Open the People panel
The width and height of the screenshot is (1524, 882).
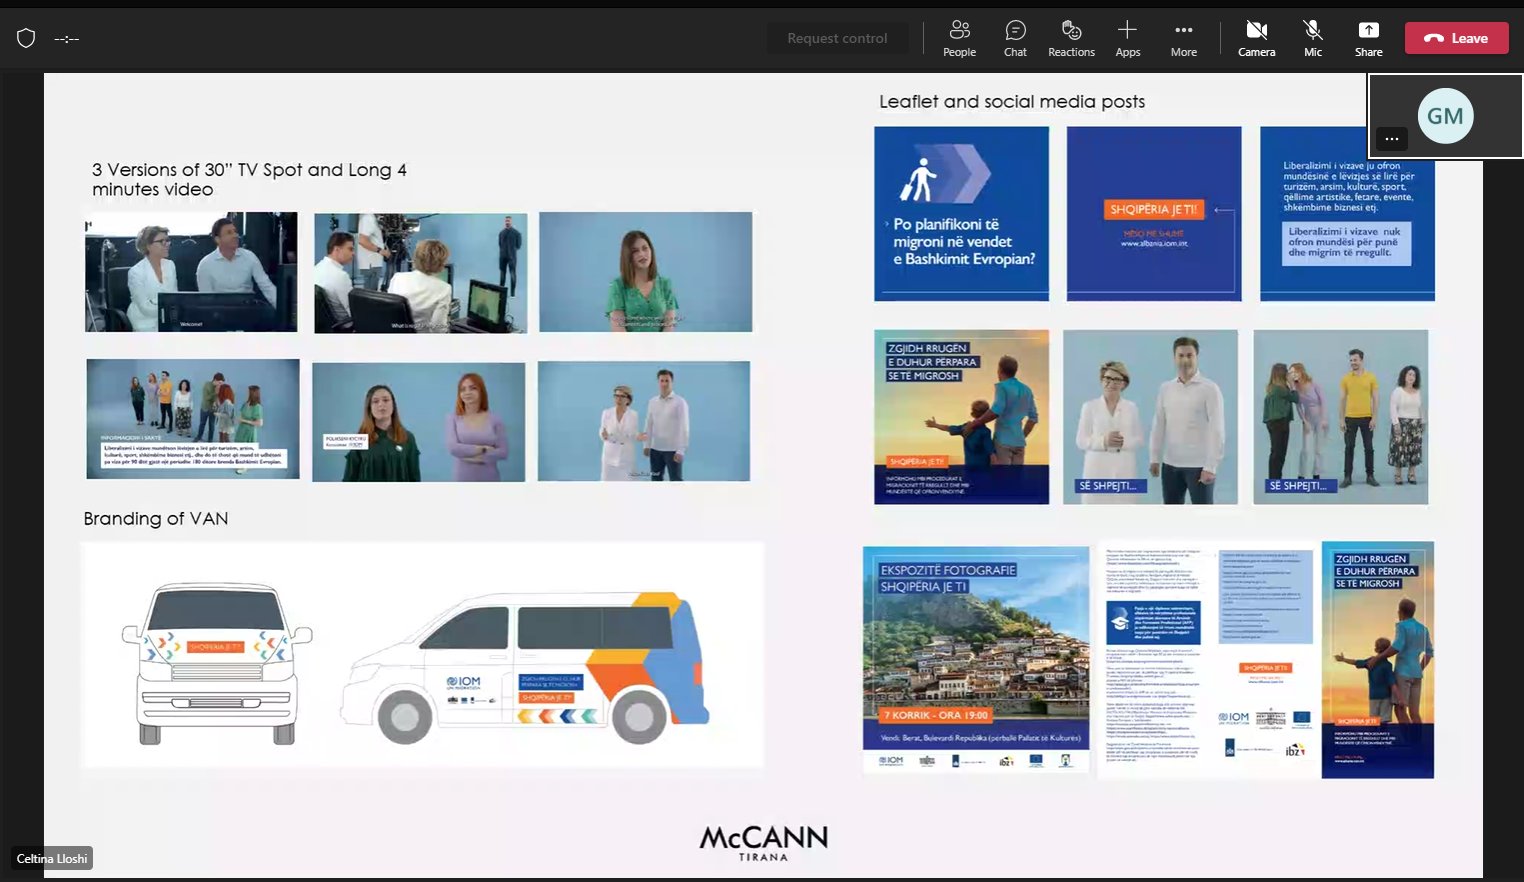[959, 39]
